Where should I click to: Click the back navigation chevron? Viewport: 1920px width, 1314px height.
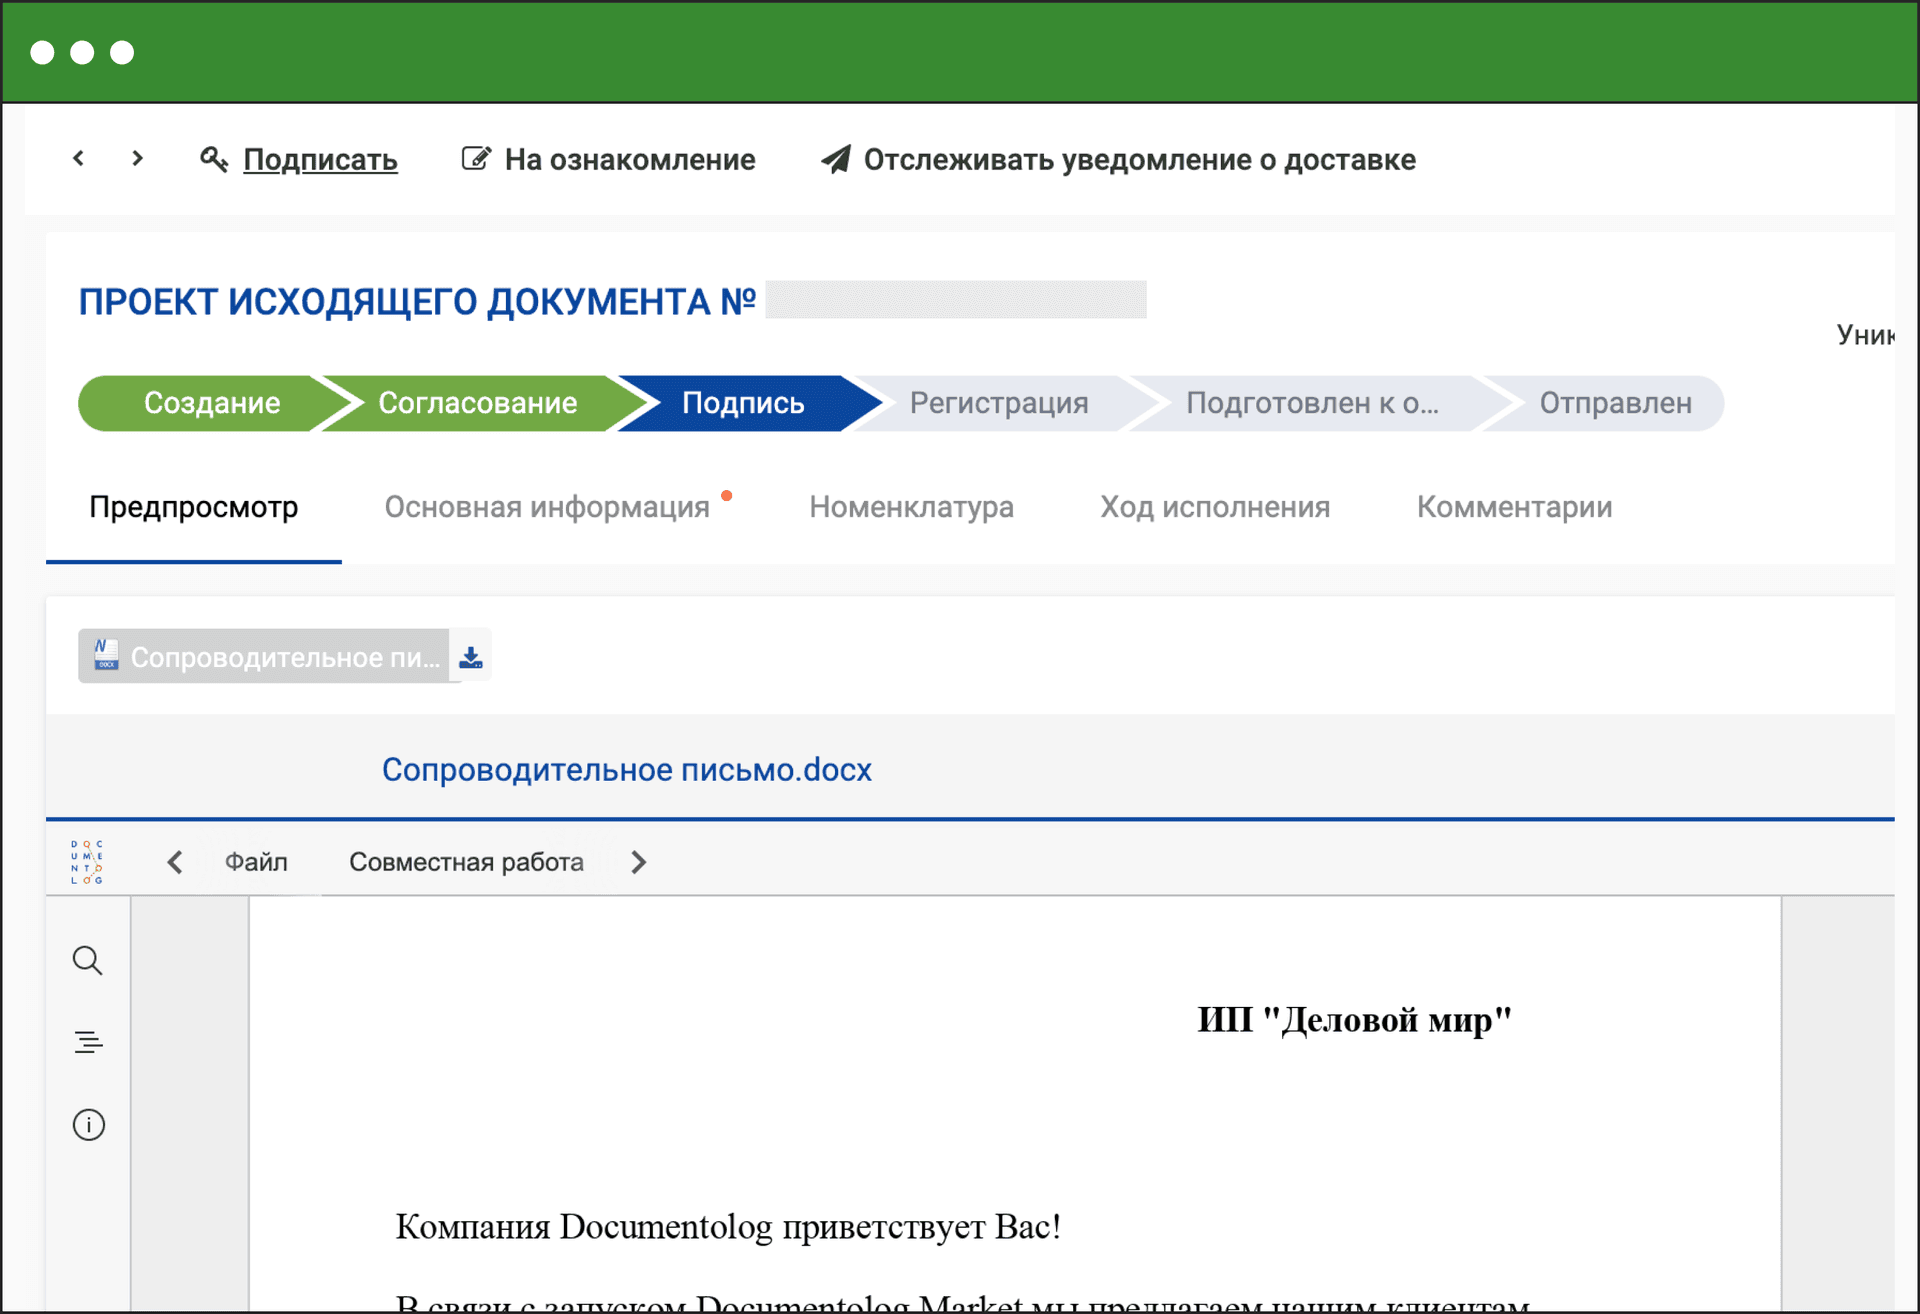(78, 158)
